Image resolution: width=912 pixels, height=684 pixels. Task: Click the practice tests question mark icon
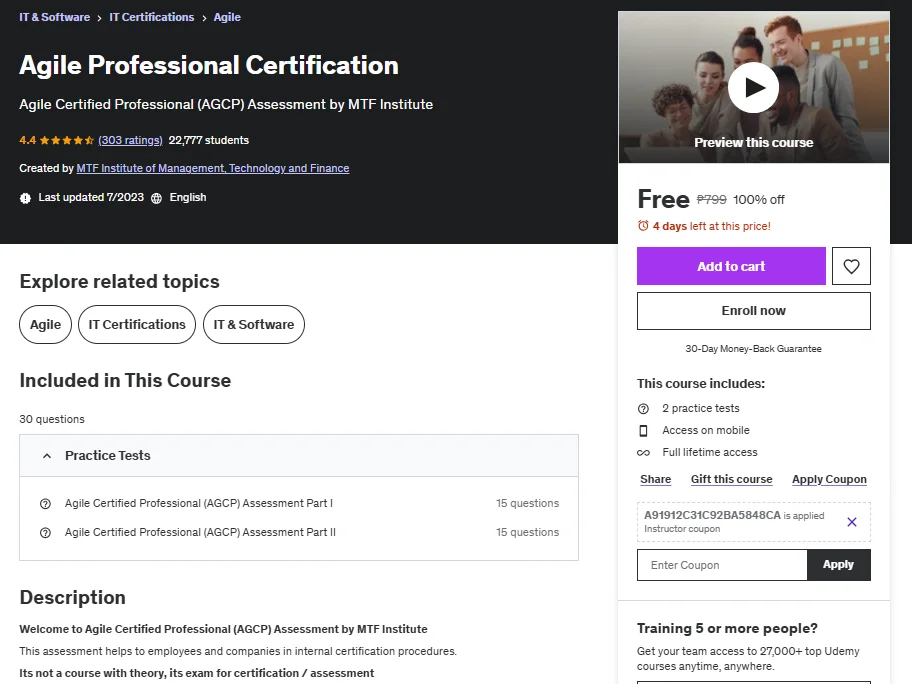tap(643, 409)
